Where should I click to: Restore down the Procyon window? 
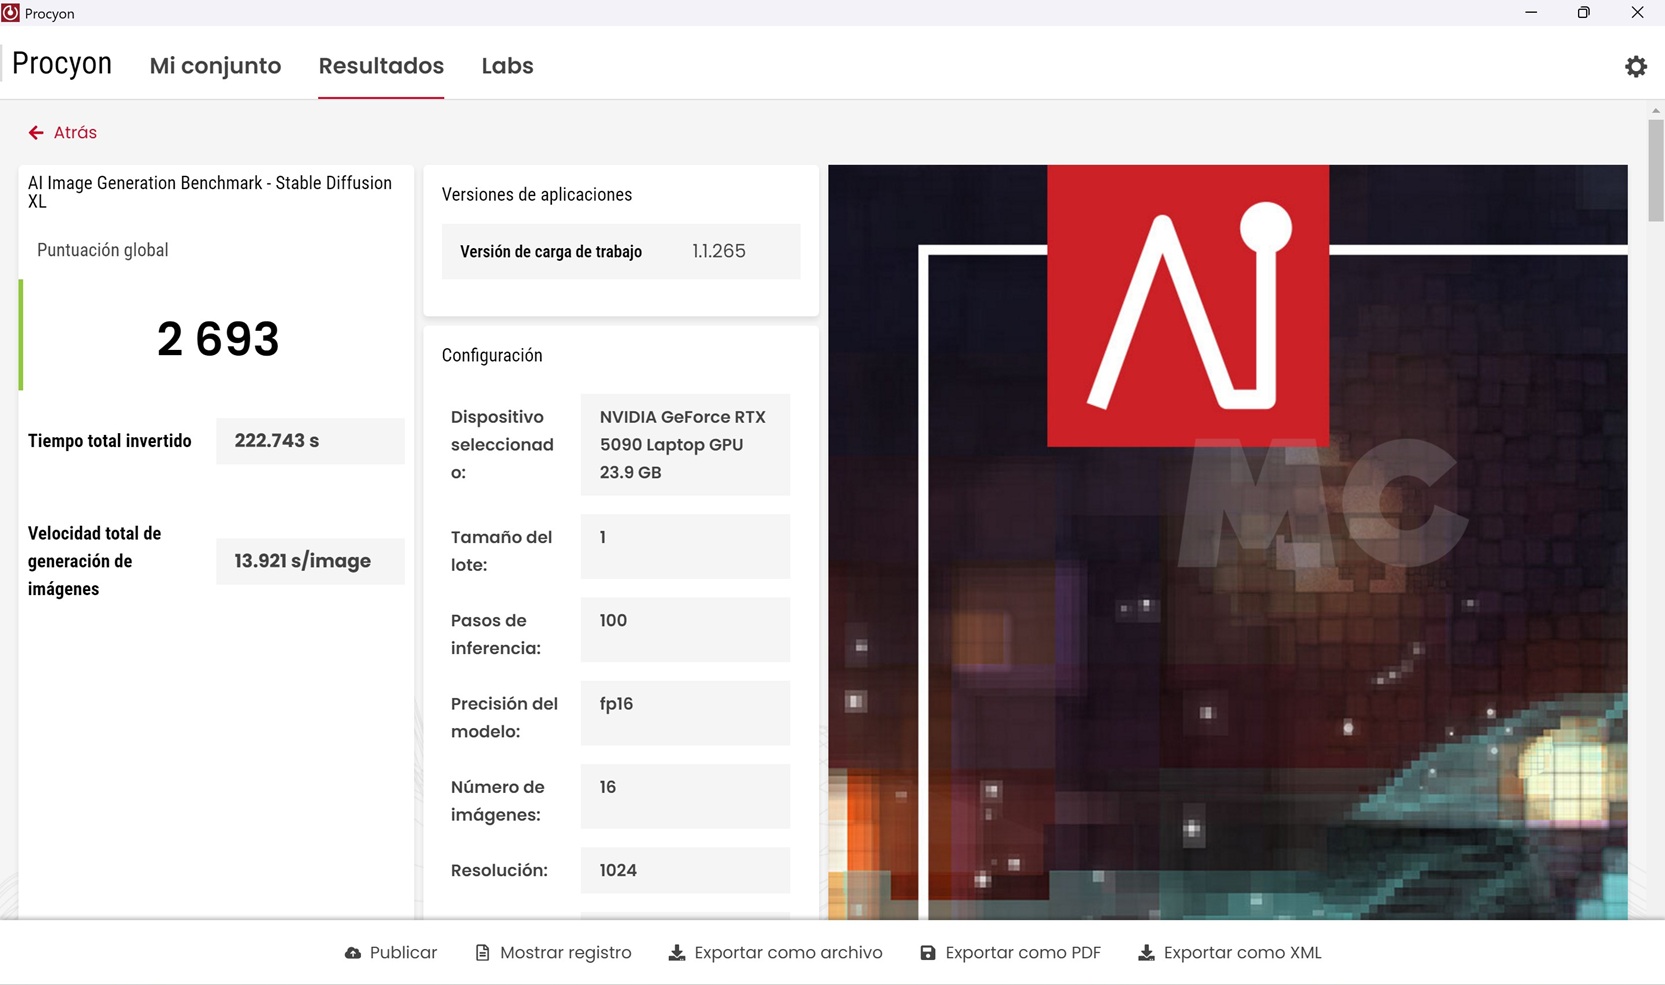tap(1584, 13)
